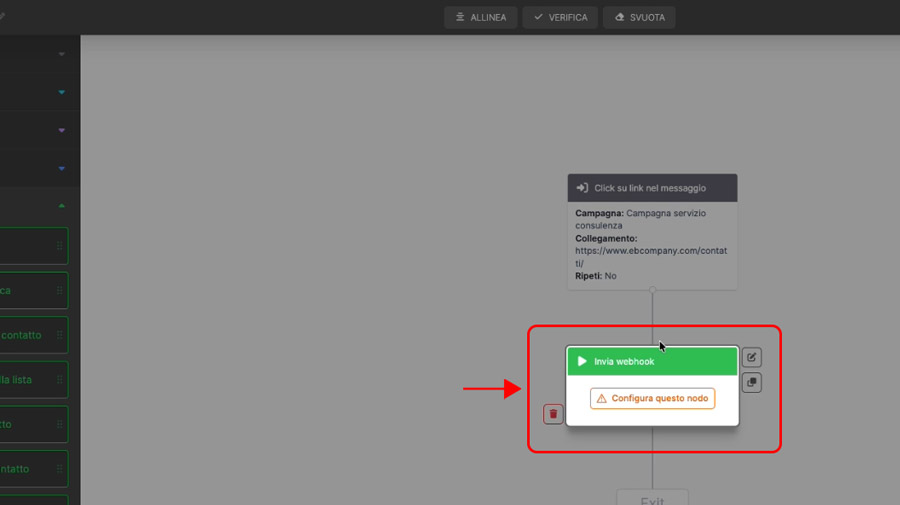Collapse the green sidebar section

click(62, 206)
